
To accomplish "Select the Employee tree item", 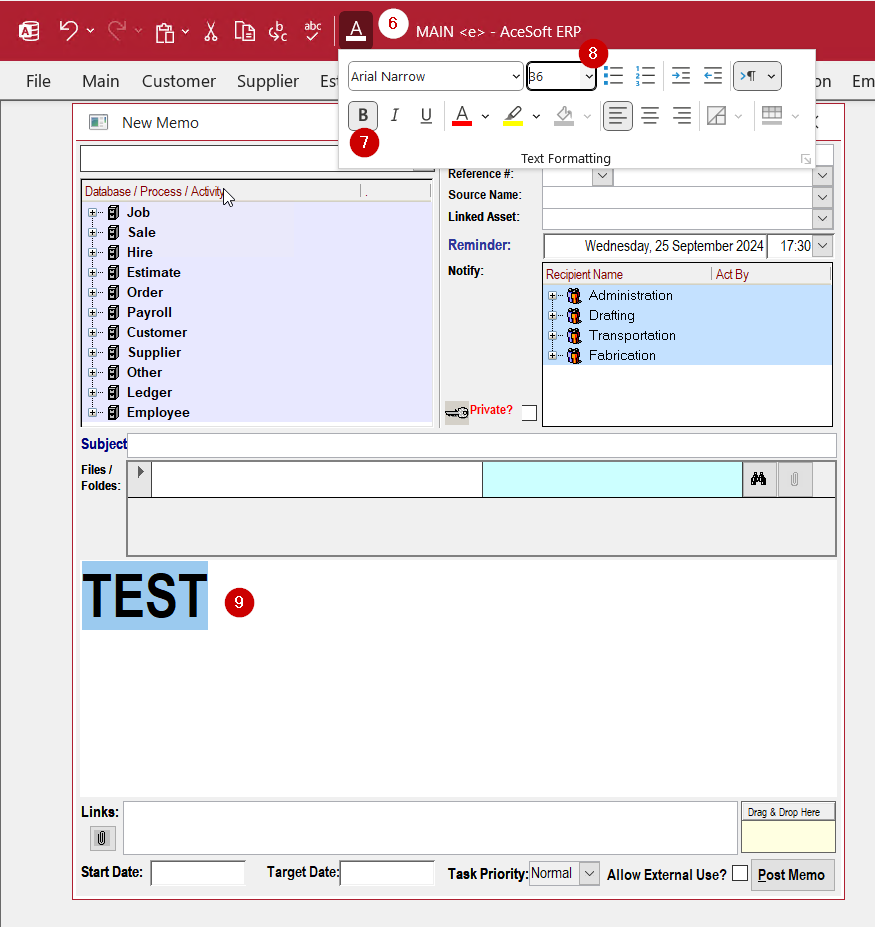I will tap(158, 413).
